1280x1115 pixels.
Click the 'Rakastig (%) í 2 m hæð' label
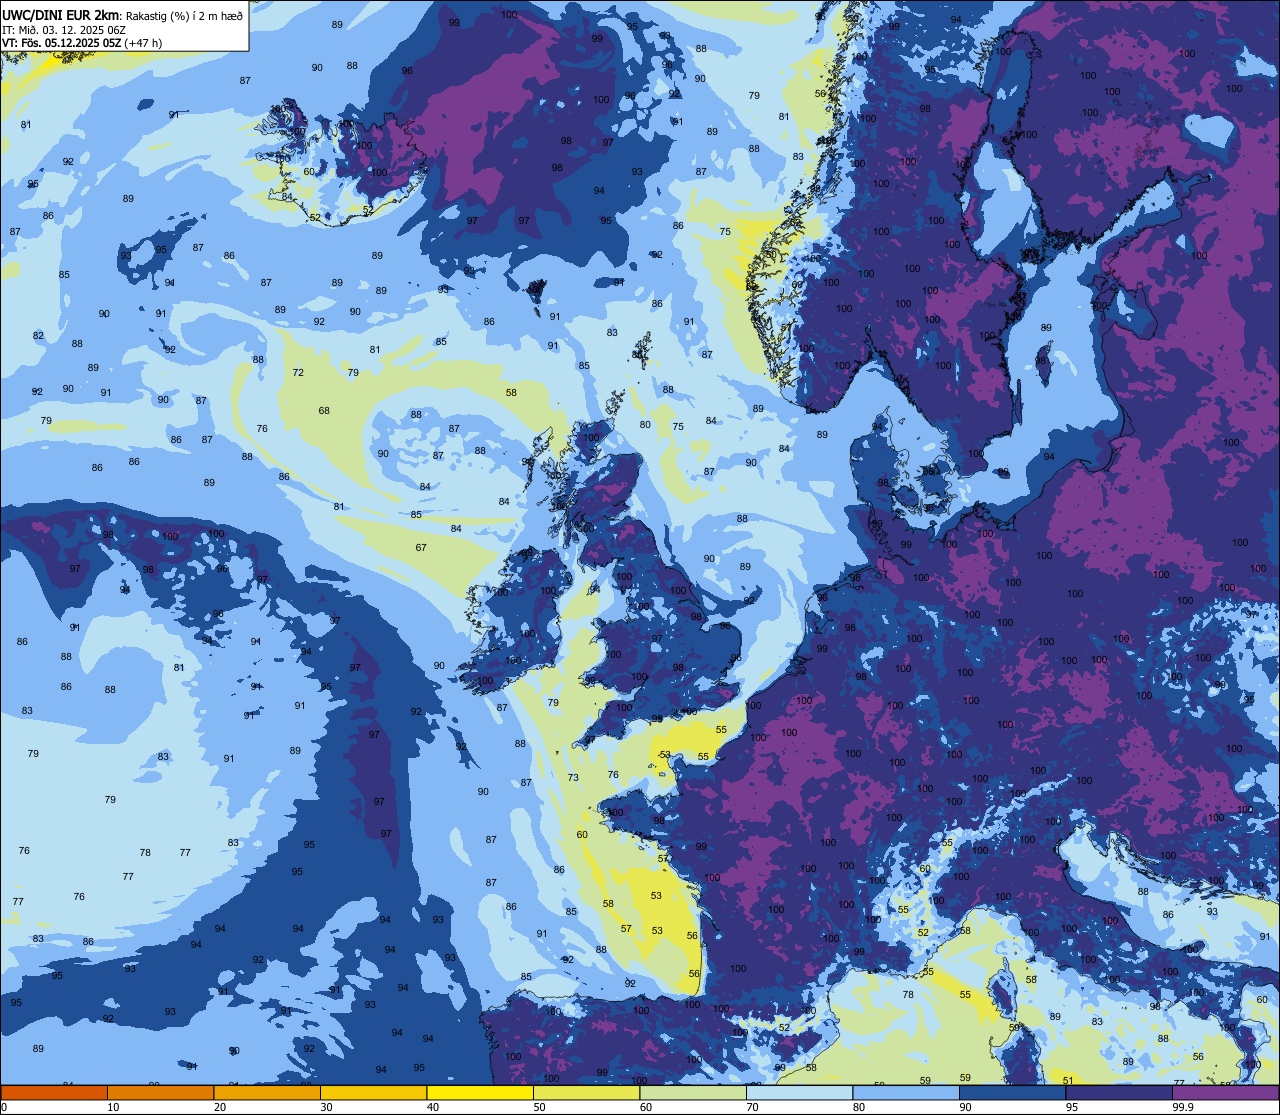coord(184,16)
